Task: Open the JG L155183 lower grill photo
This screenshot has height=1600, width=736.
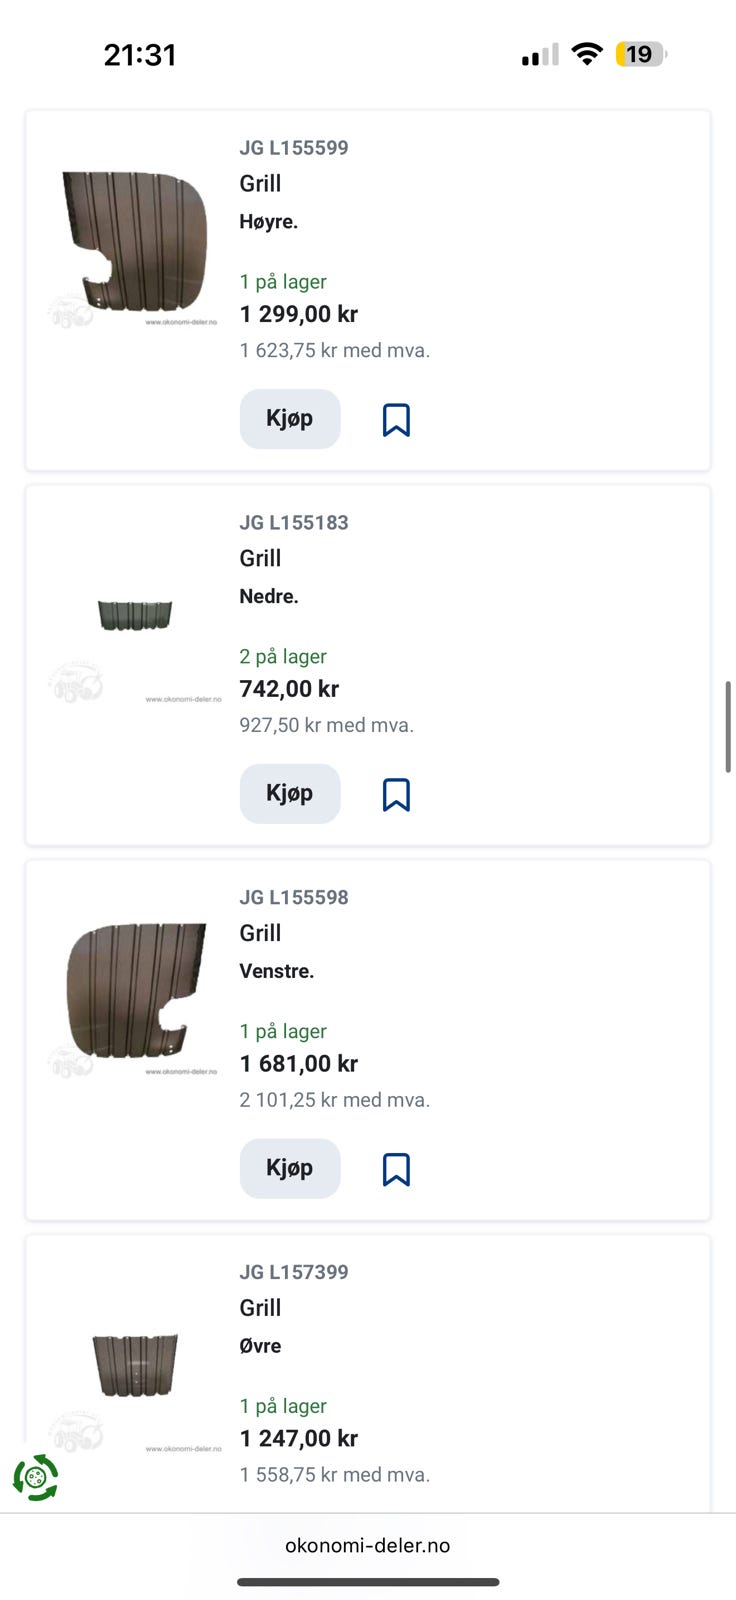Action: click(x=135, y=615)
